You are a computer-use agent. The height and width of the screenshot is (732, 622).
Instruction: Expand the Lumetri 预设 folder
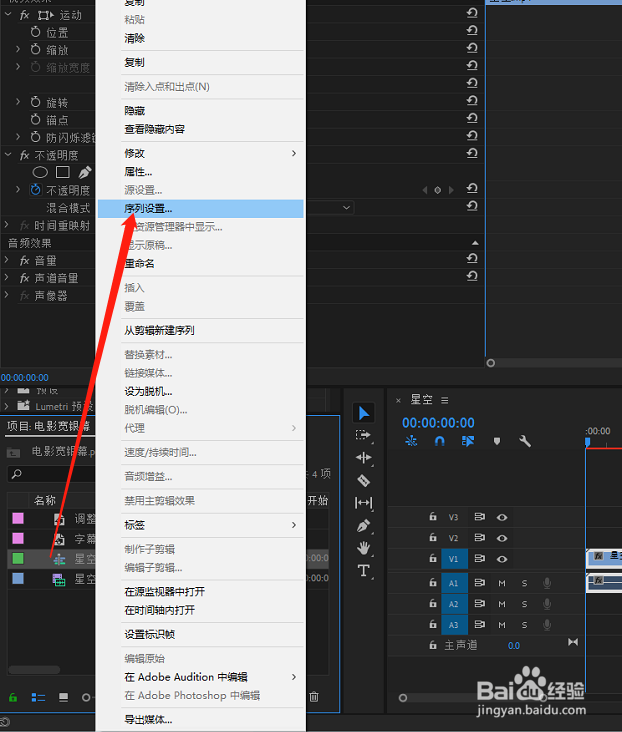click(x=7, y=406)
